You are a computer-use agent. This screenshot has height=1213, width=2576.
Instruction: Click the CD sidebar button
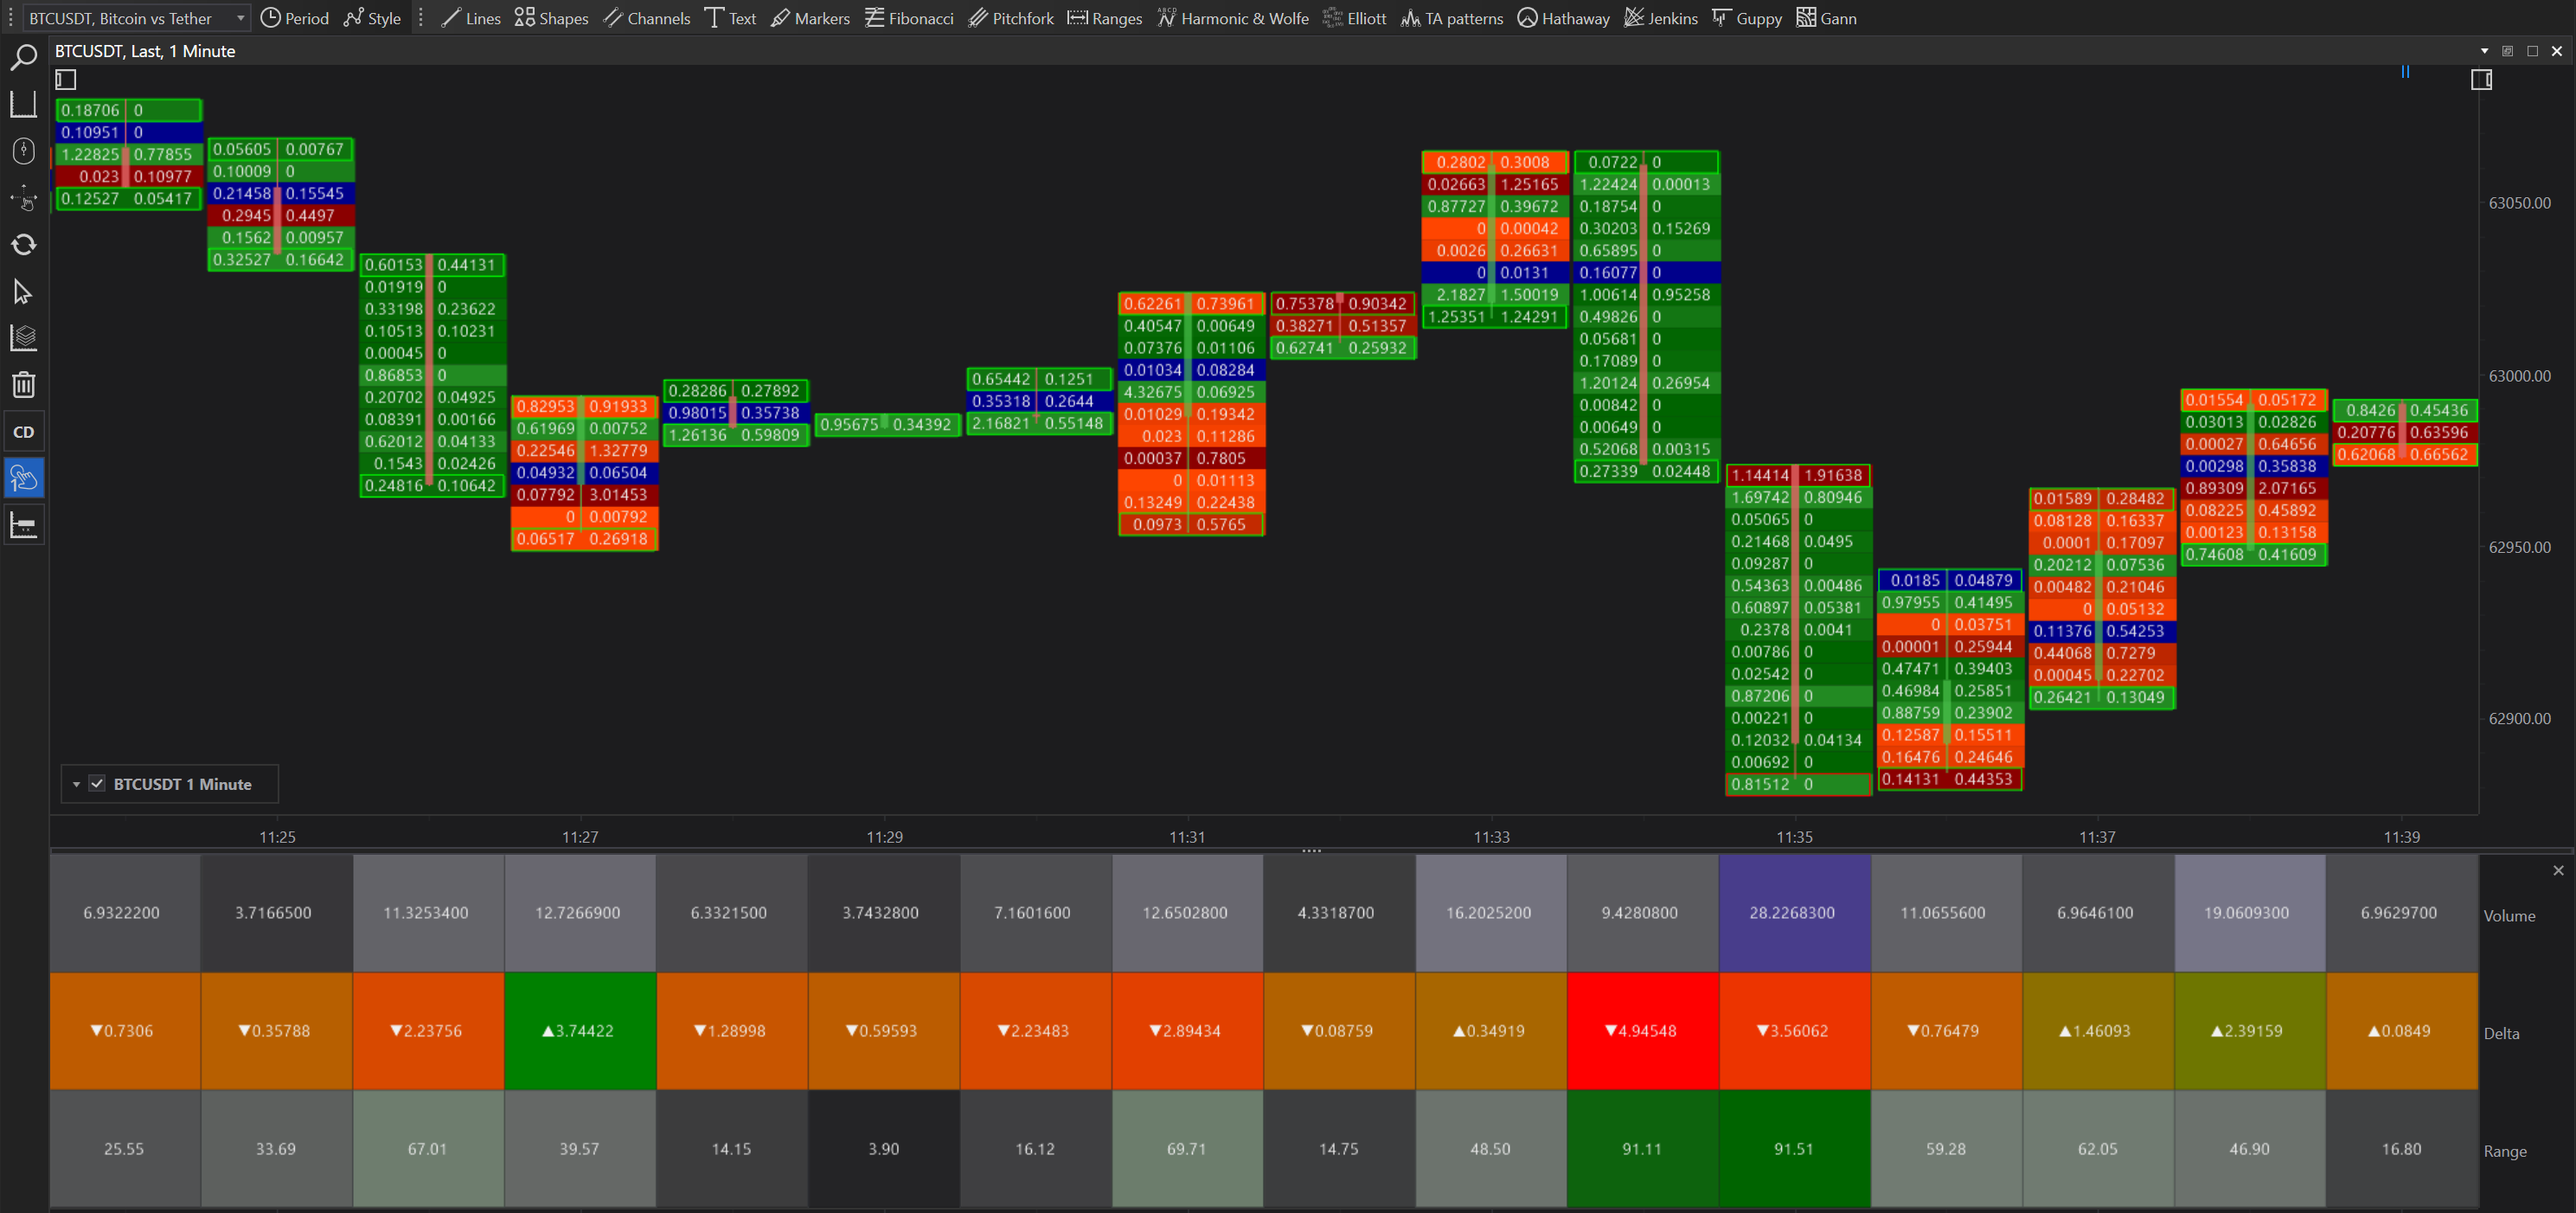[23, 432]
